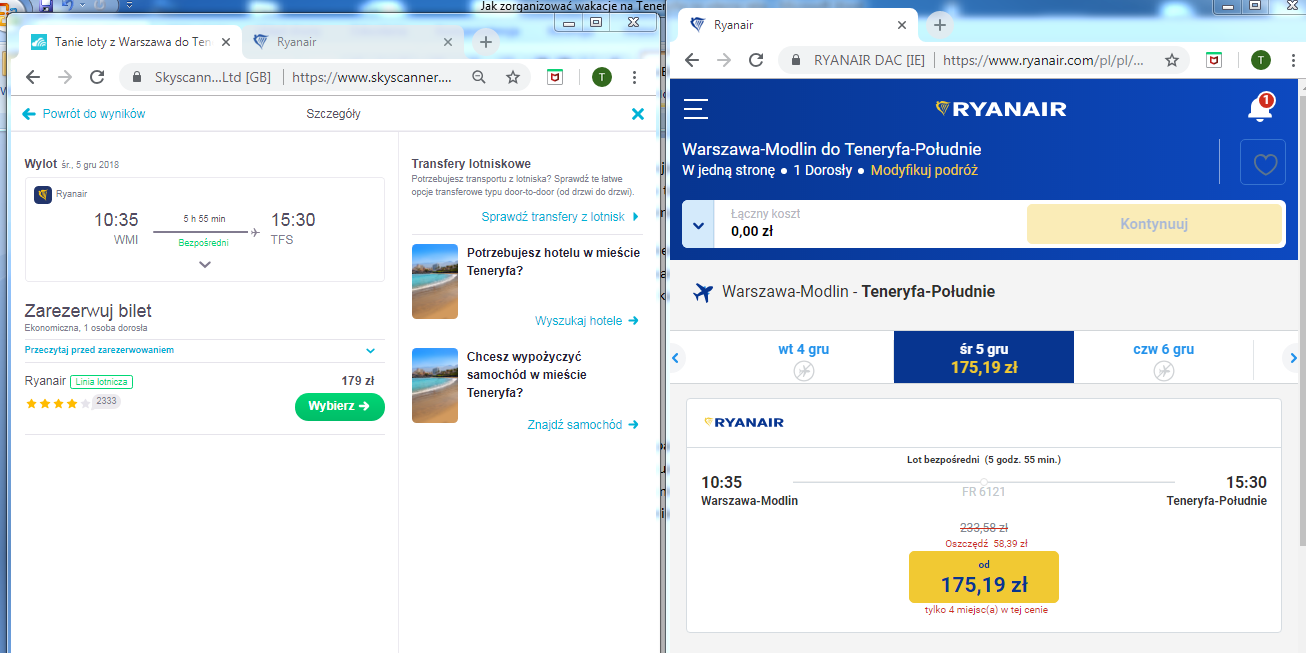Show later dates with right arrow
Image resolution: width=1306 pixels, height=653 pixels.
[x=1293, y=357]
